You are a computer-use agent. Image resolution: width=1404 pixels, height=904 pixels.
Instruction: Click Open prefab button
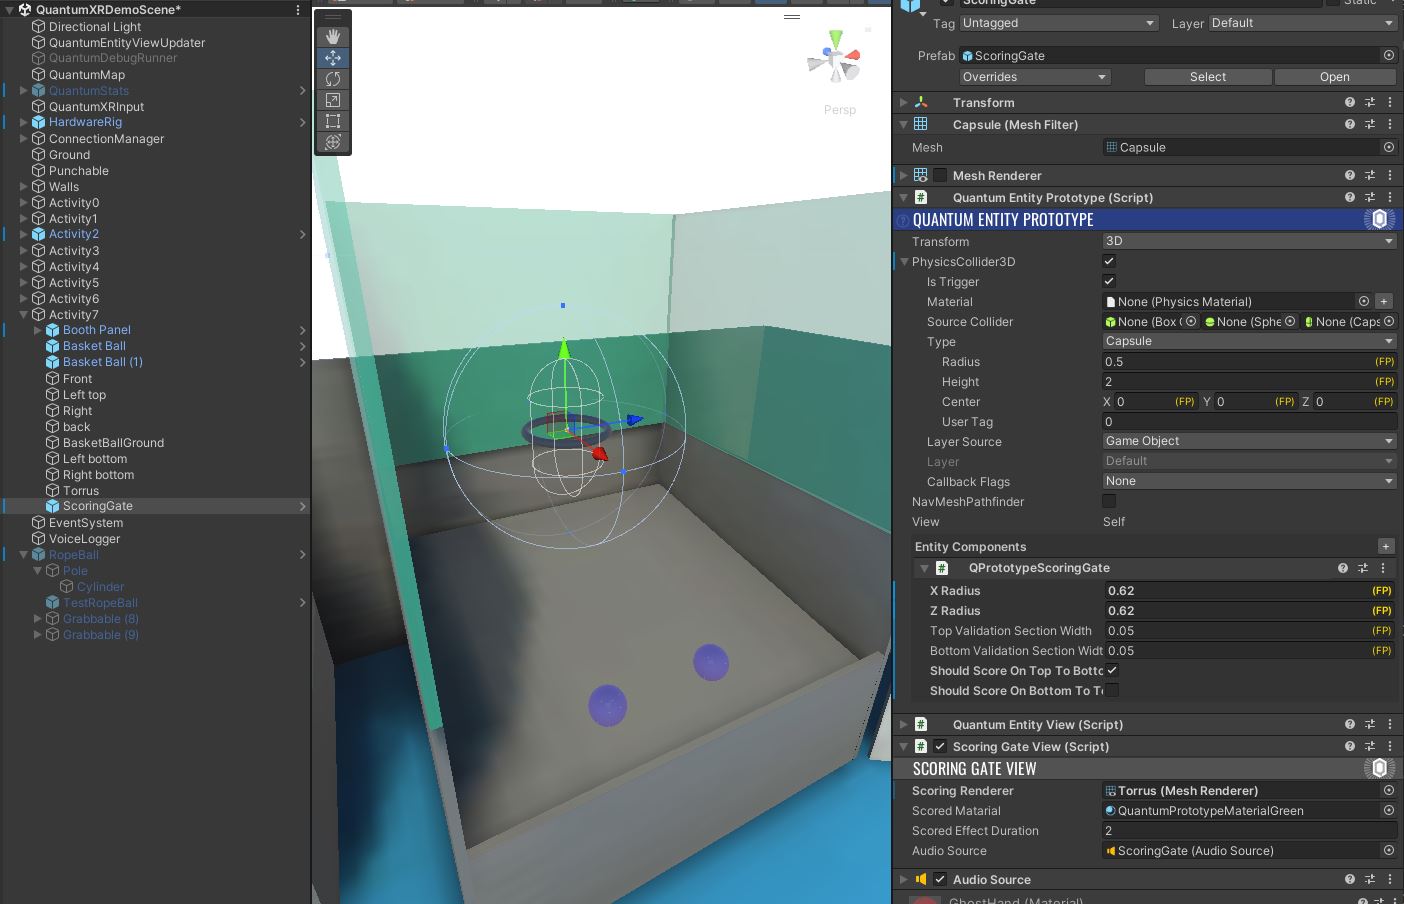(x=1335, y=77)
